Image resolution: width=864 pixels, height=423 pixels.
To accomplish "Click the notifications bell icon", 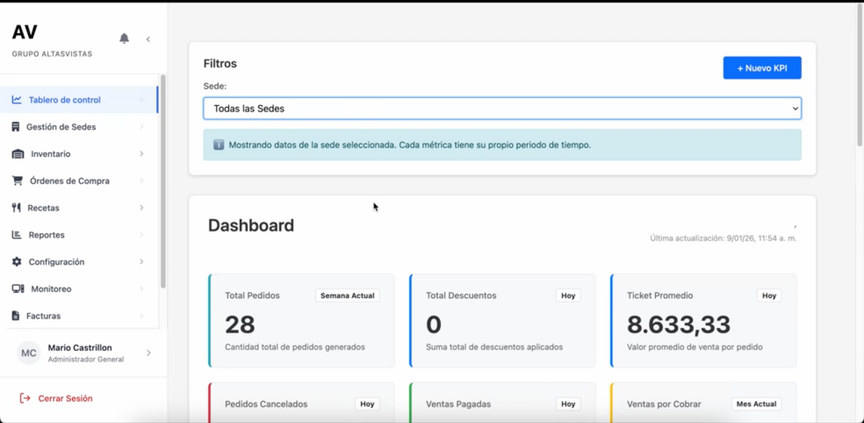I will click(125, 38).
